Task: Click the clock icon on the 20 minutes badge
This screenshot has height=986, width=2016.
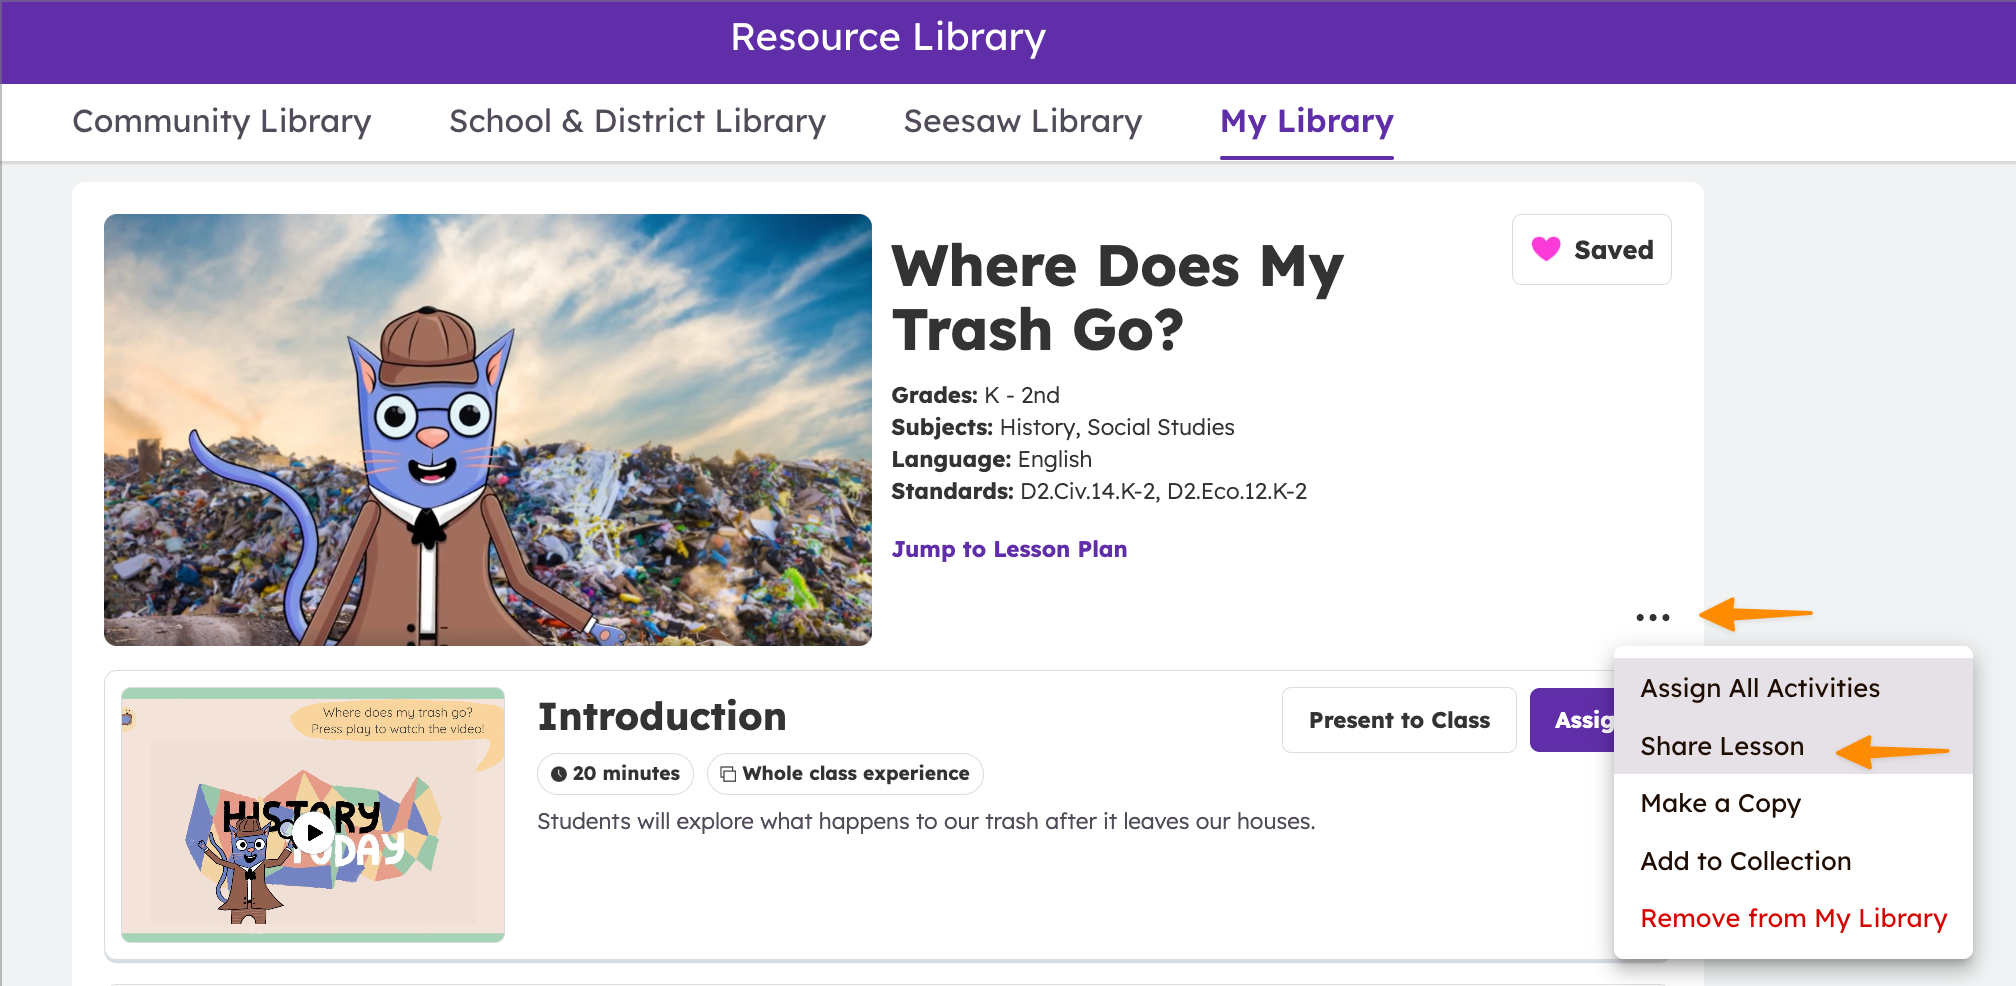Action: pyautogui.click(x=560, y=773)
